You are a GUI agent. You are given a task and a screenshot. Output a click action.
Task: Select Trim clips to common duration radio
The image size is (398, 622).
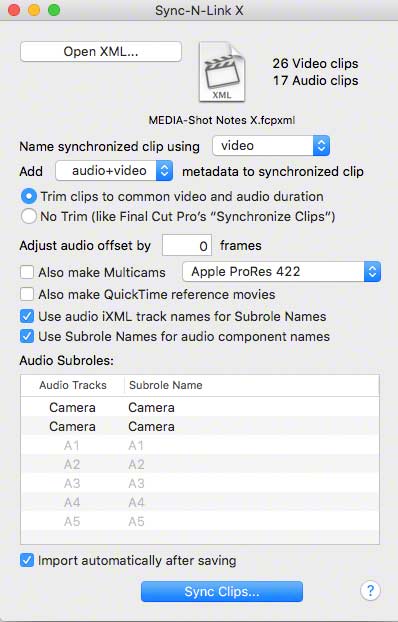pos(29,196)
